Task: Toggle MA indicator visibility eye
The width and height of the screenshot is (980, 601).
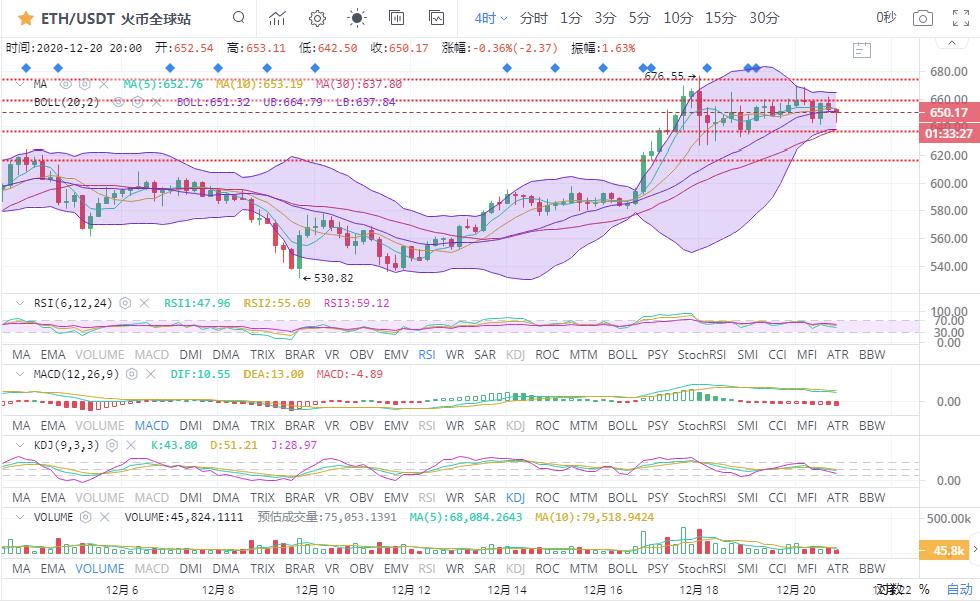Action: 66,84
